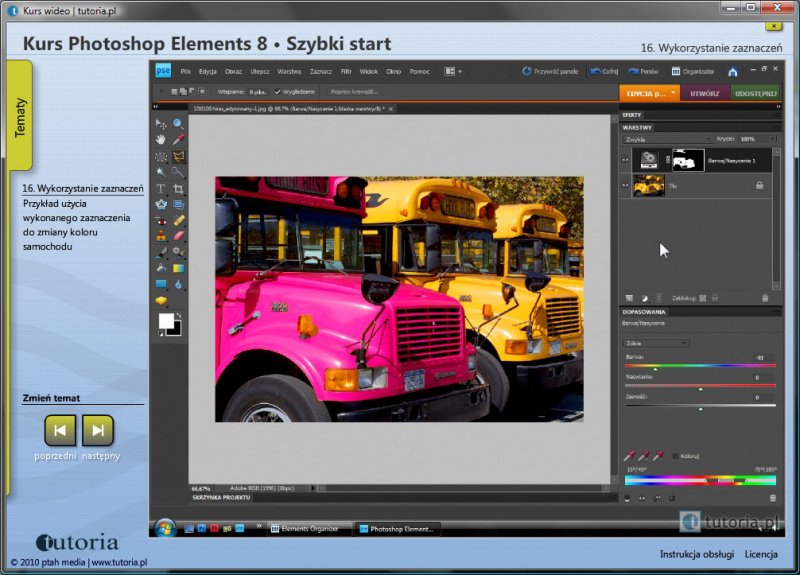Select the Magic Wand tool
The image size is (800, 575).
pyautogui.click(x=161, y=172)
